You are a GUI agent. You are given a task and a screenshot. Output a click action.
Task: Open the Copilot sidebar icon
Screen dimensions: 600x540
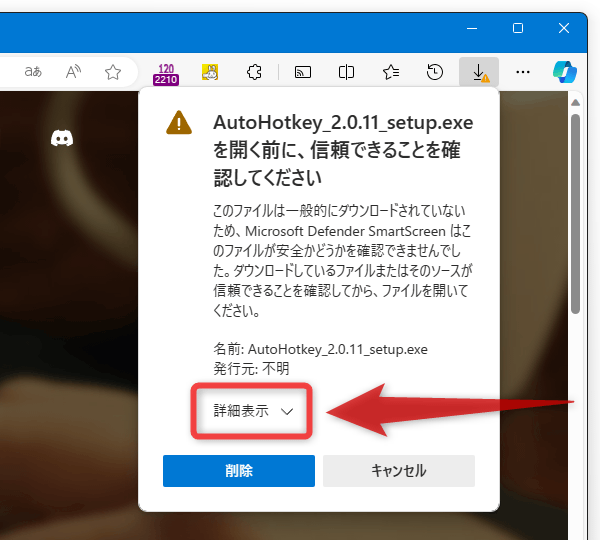[565, 72]
